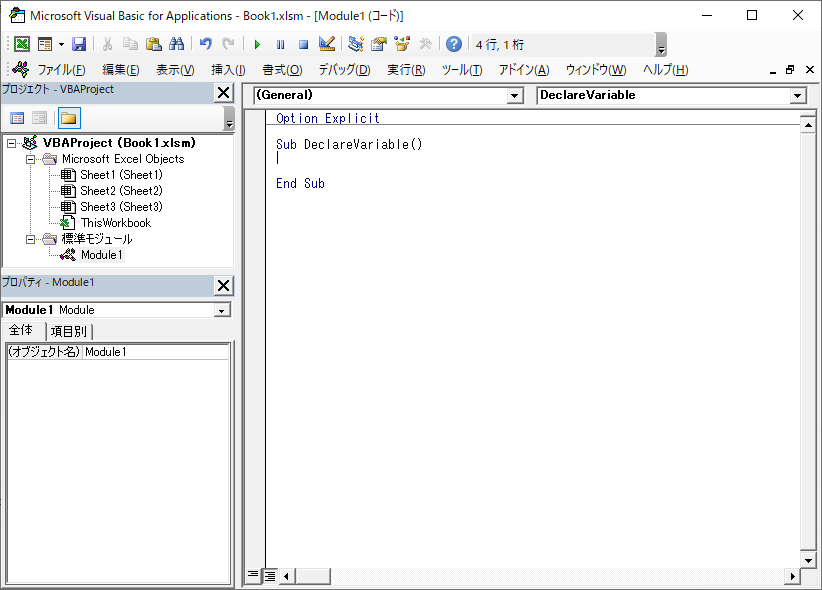
Task: Open the ウィンドウ menu
Action: (x=596, y=70)
